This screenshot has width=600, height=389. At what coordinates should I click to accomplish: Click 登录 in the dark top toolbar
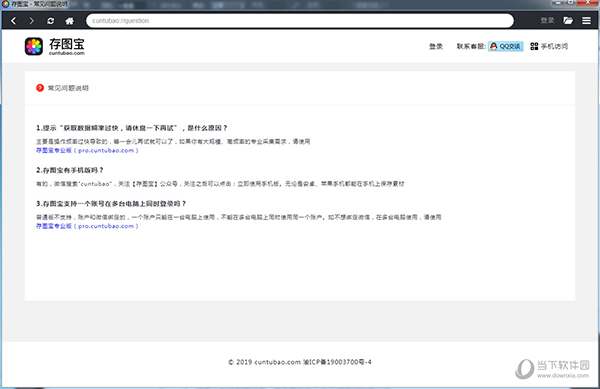click(547, 21)
